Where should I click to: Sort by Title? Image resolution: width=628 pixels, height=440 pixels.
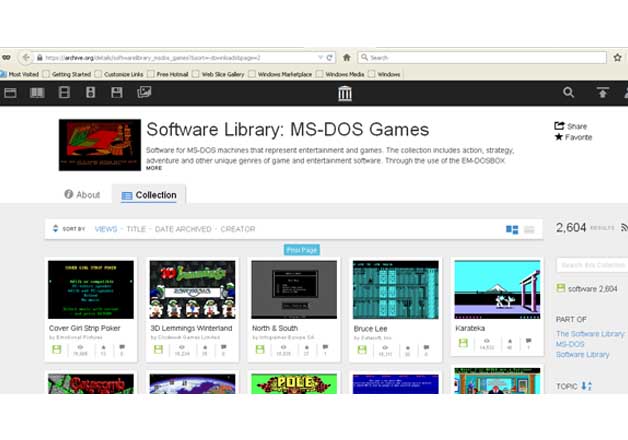[136, 229]
